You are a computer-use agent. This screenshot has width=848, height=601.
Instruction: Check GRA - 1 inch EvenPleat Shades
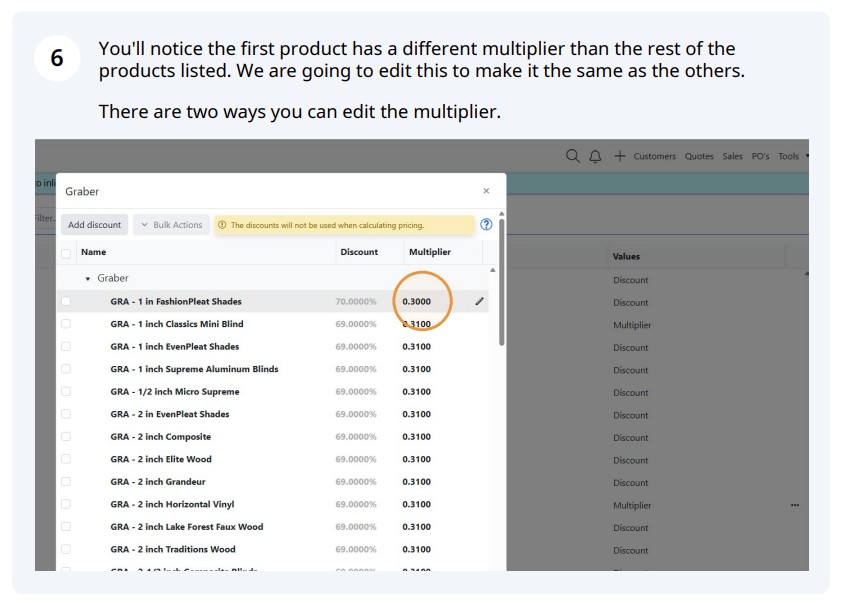point(66,346)
